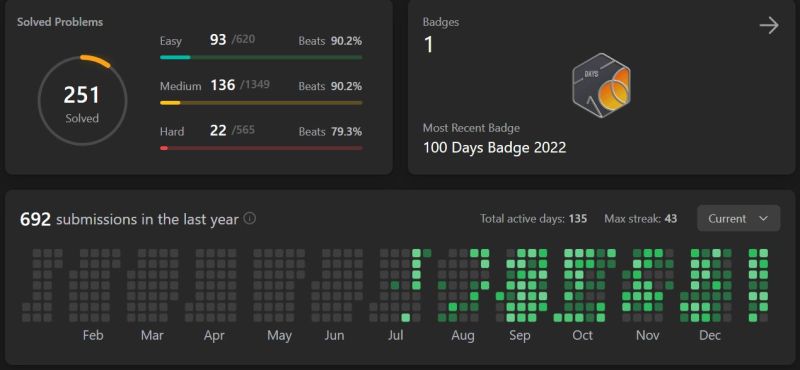This screenshot has width=800, height=370.
Task: Click the submissions info icon
Action: [249, 218]
